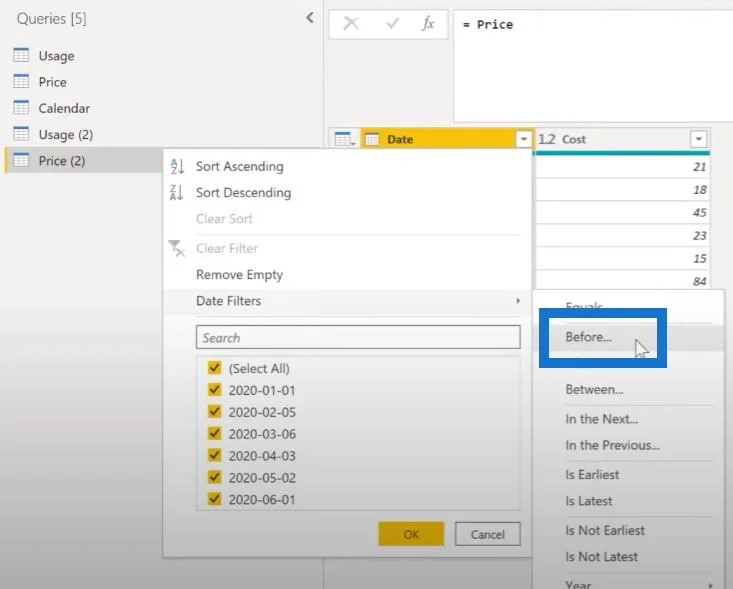
Task: Click the table icon beside the Price query
Action: (x=21, y=81)
